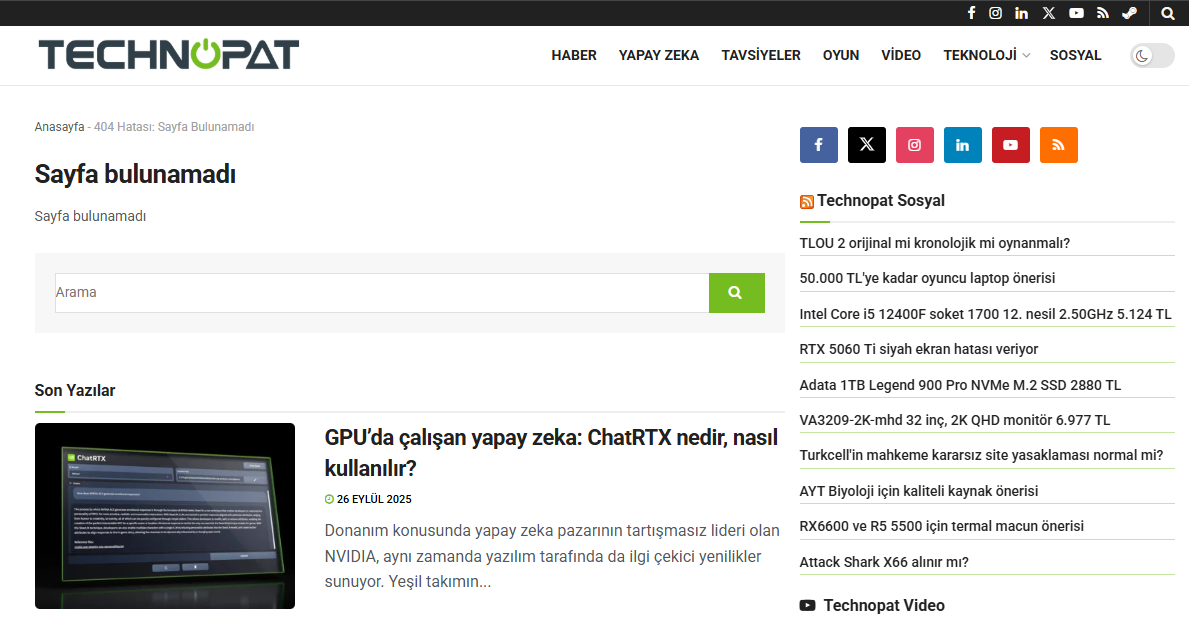Open YouTube icon in top black bar
This screenshot has height=623, width=1189.
click(x=1076, y=13)
